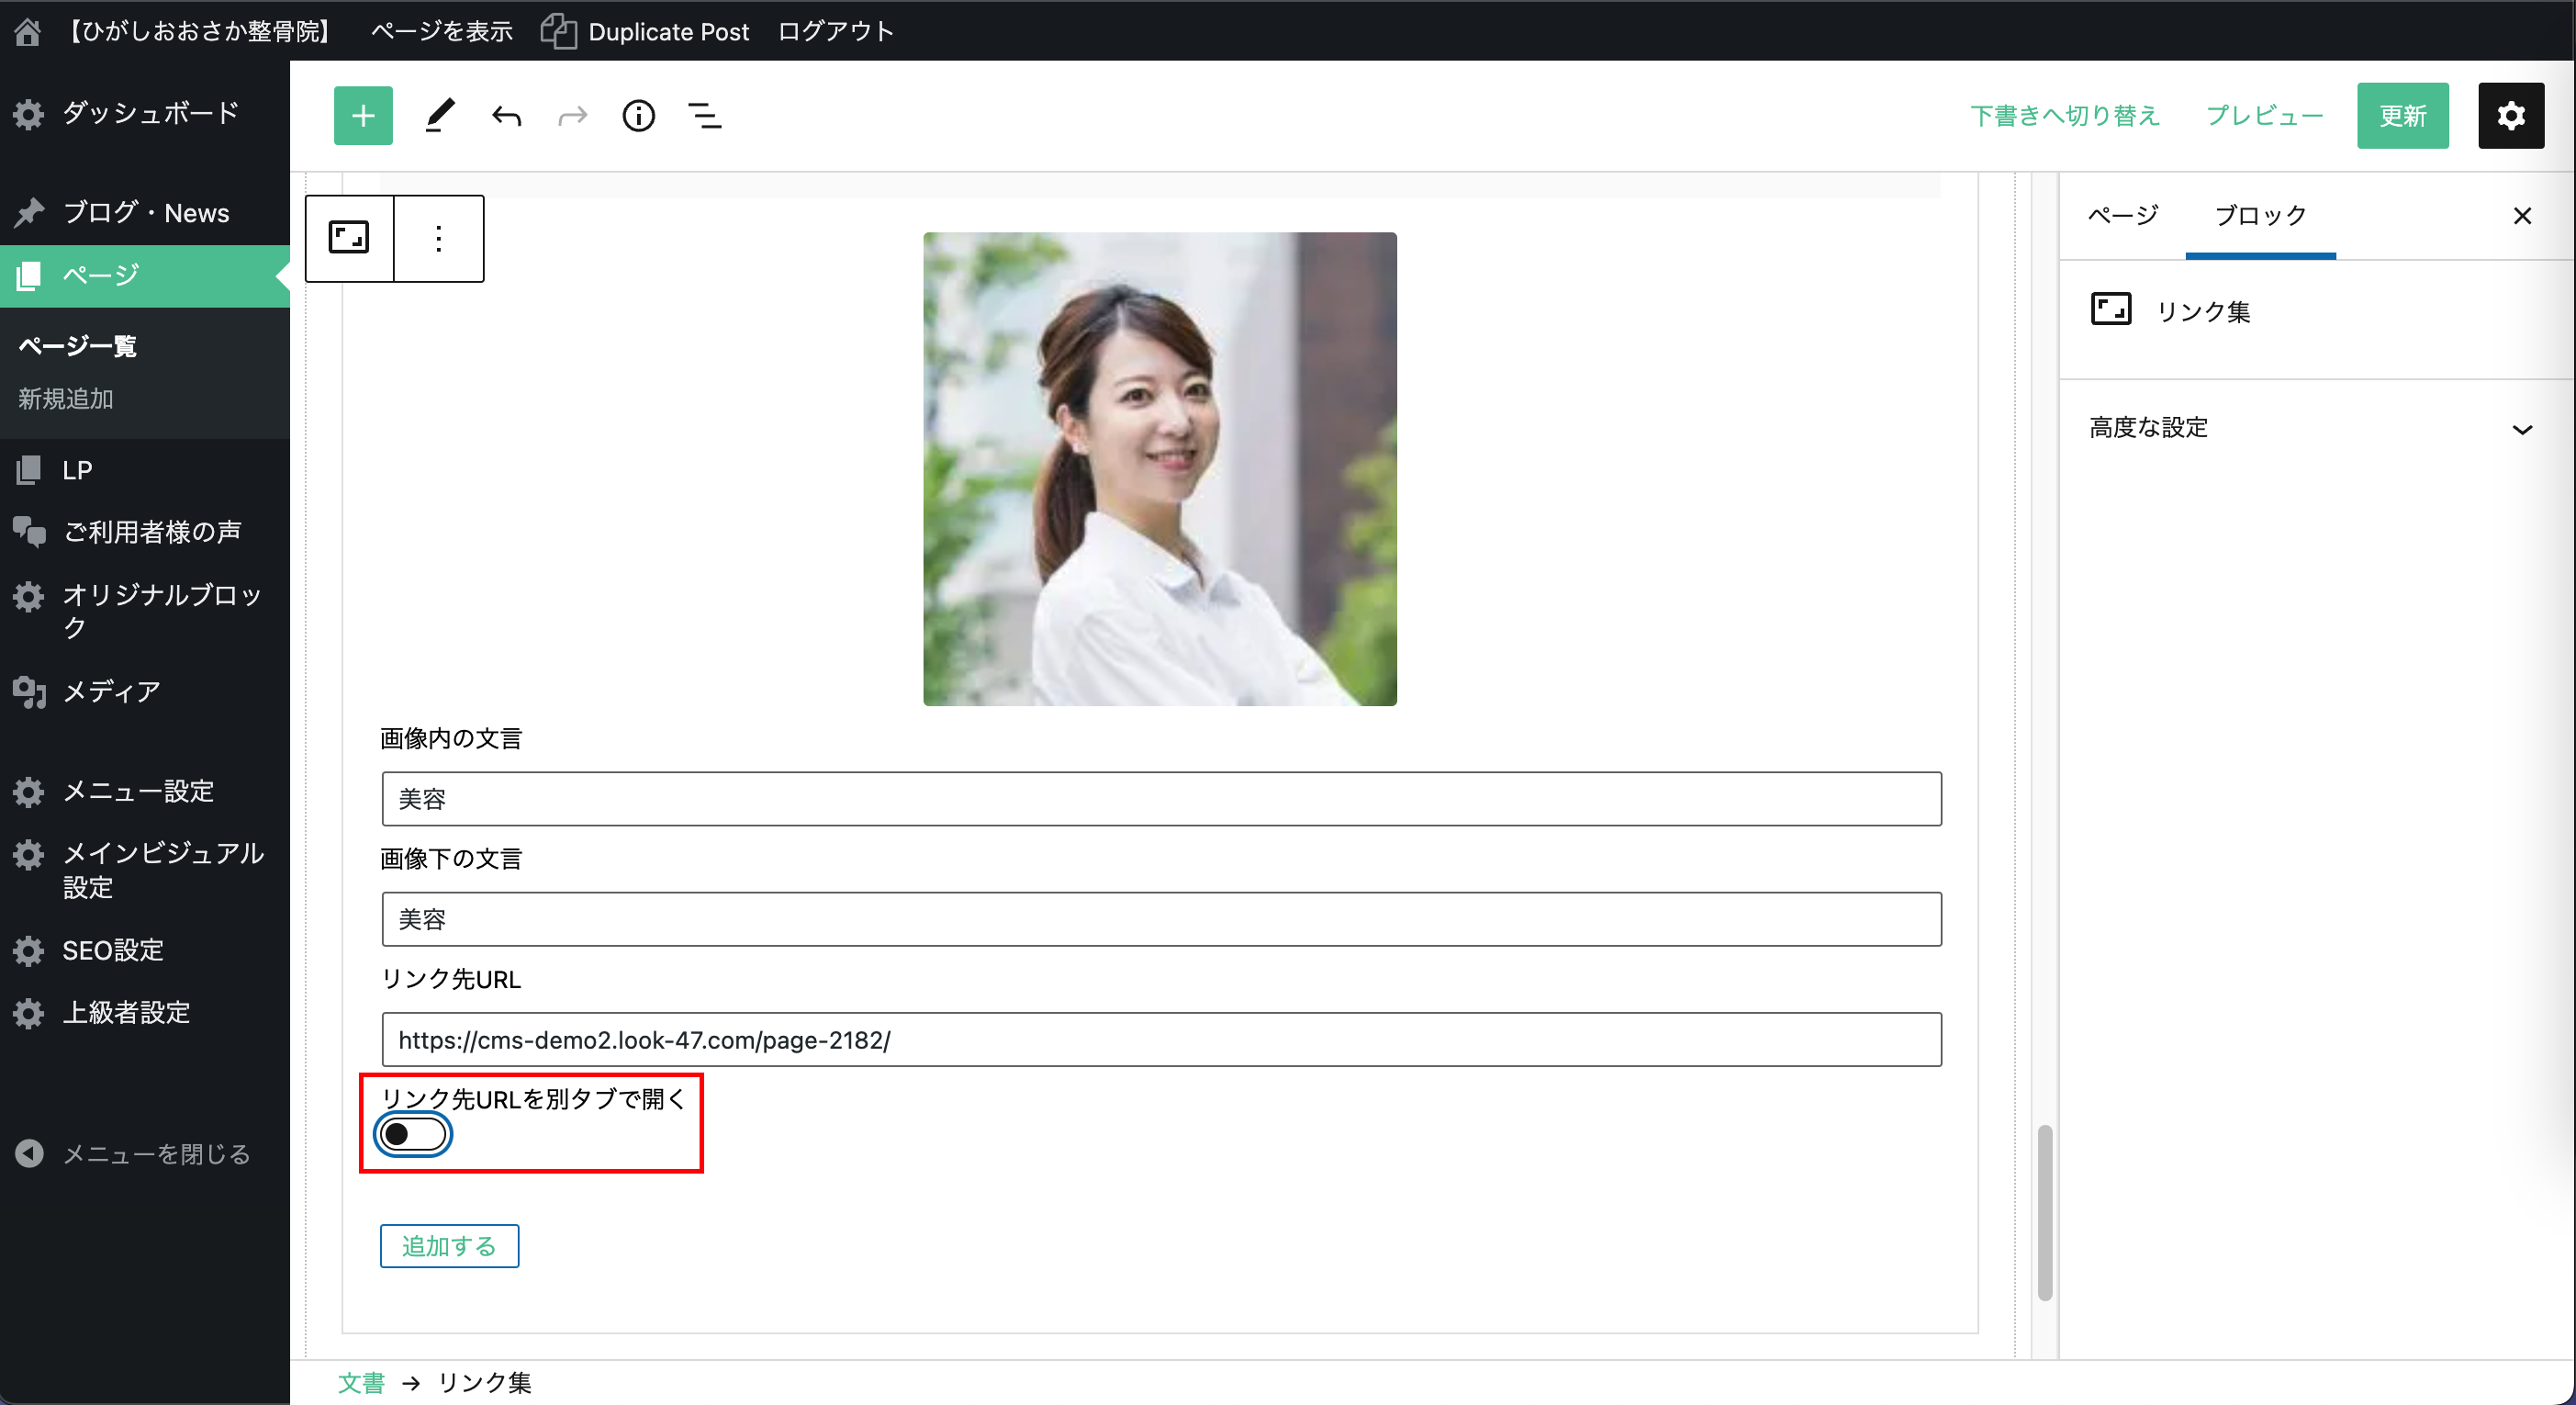Switch to the ページ settings tab
This screenshot has height=1405, width=2576.
pyautogui.click(x=2123, y=215)
